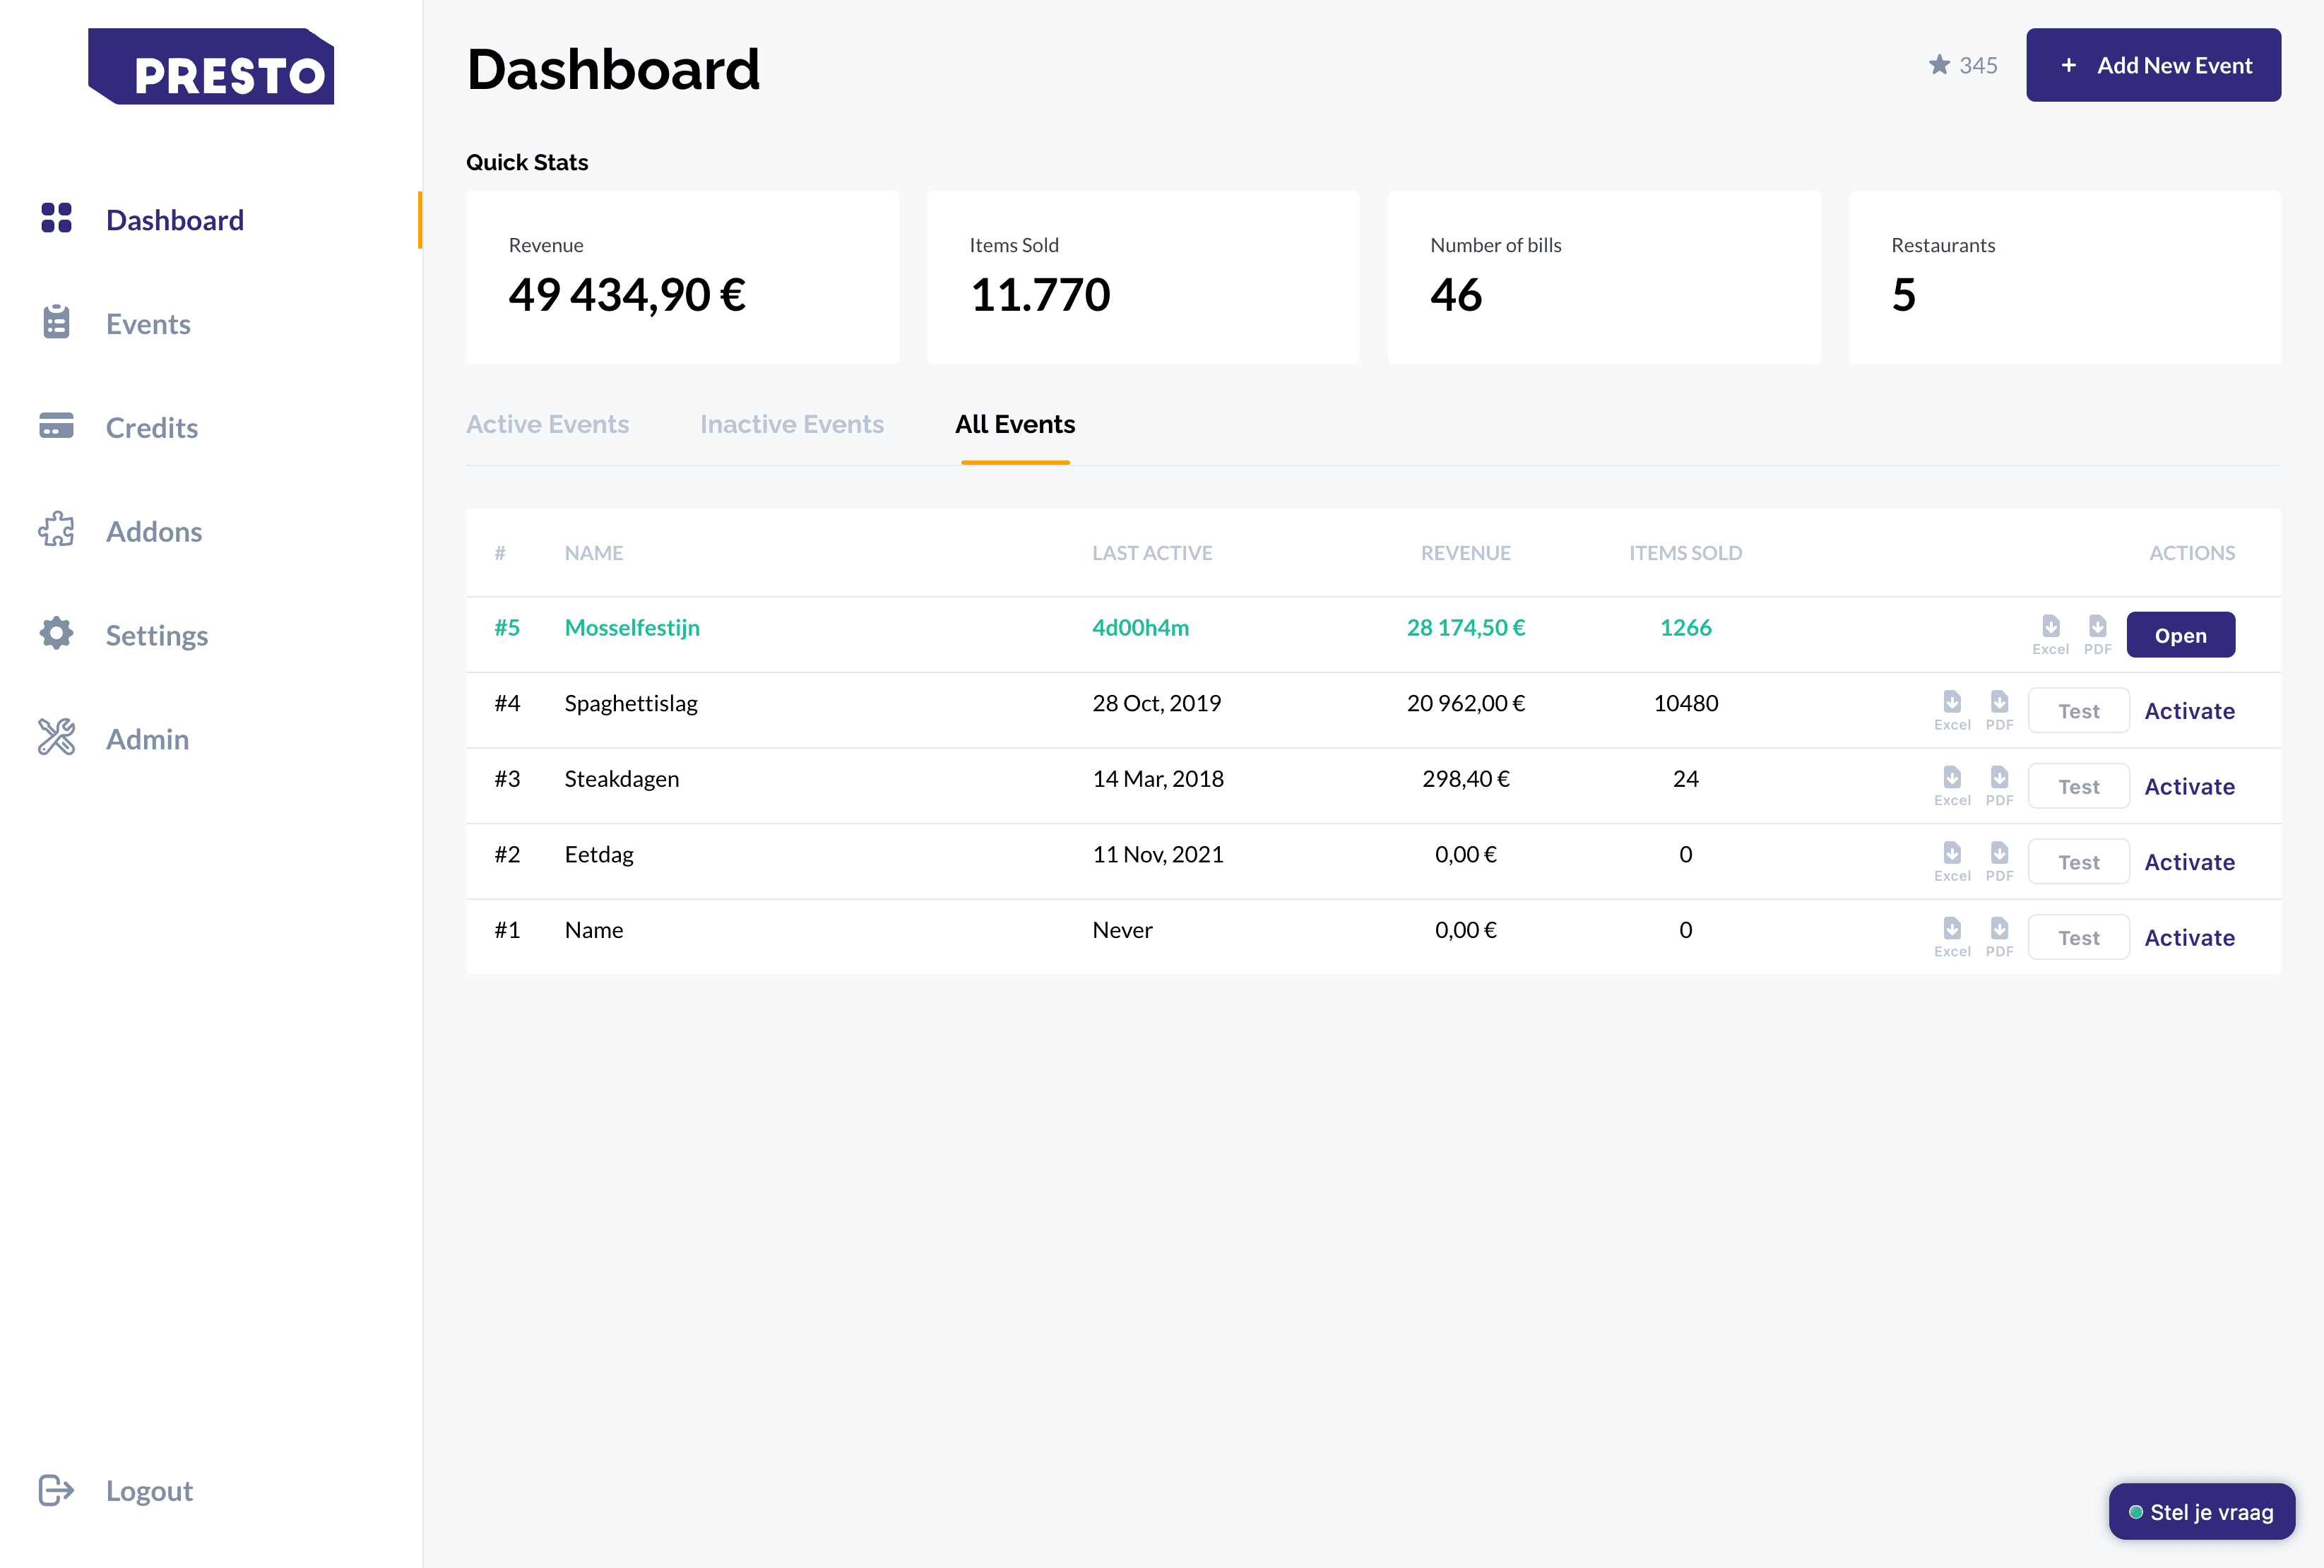Download Excel for Eetdag
The width and height of the screenshot is (2324, 1568).
1952,861
